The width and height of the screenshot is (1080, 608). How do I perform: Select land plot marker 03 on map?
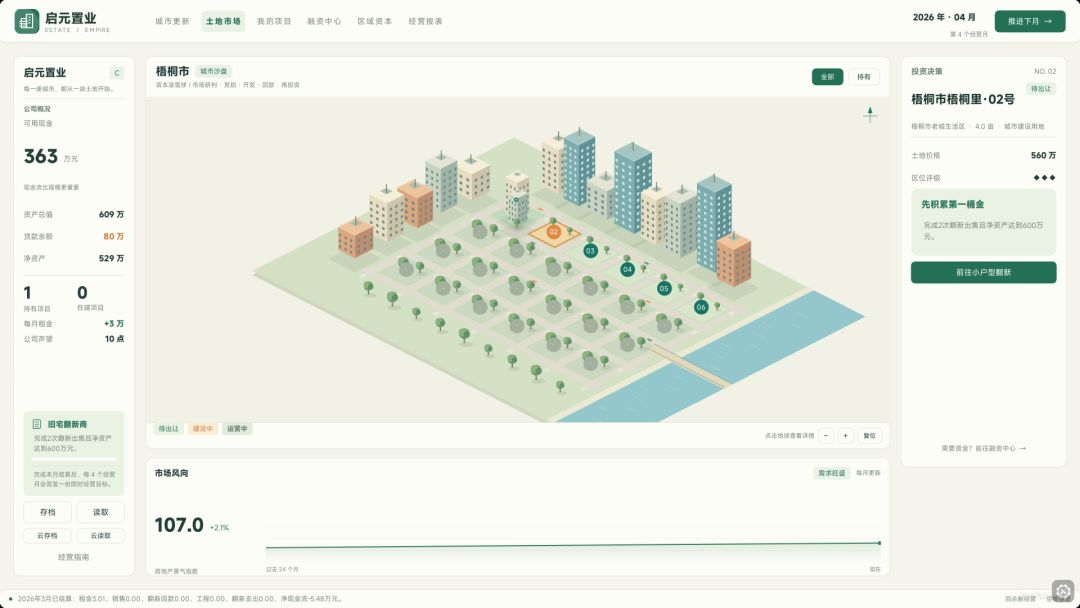click(590, 251)
